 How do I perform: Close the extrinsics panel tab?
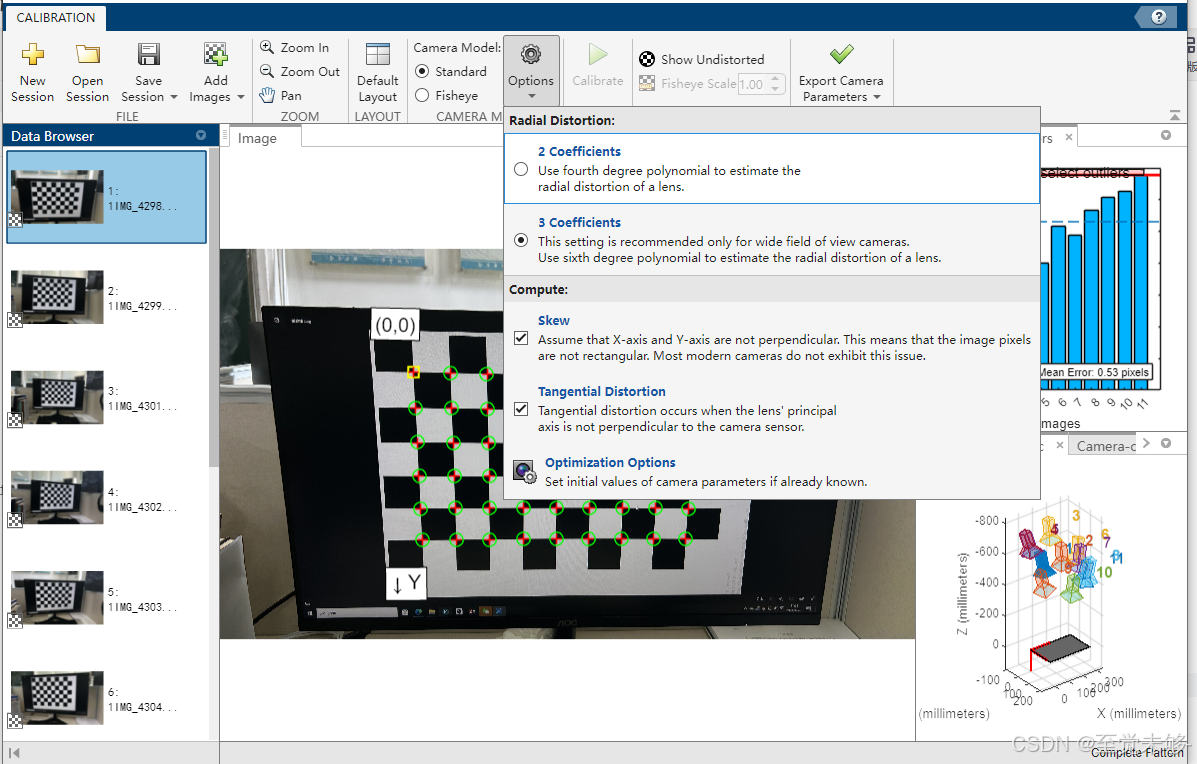tap(1060, 445)
